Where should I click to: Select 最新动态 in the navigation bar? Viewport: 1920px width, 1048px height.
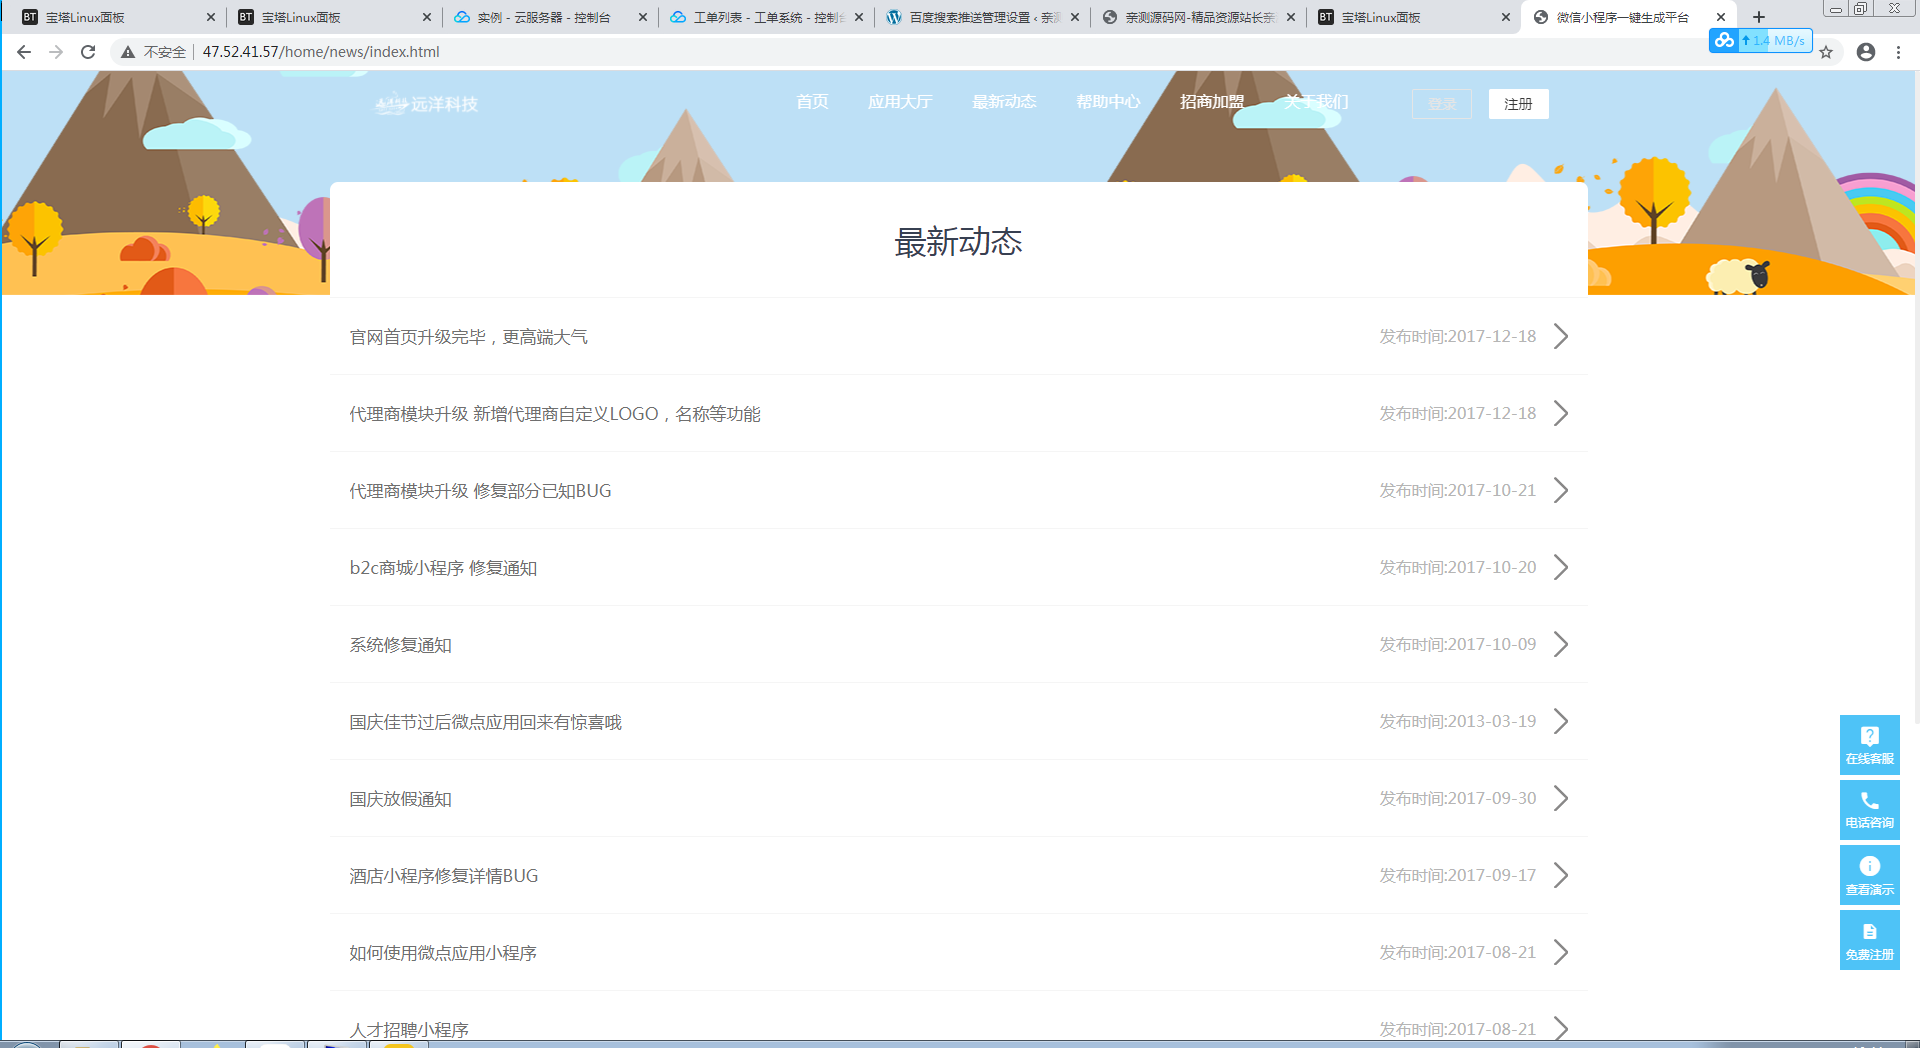1004,102
